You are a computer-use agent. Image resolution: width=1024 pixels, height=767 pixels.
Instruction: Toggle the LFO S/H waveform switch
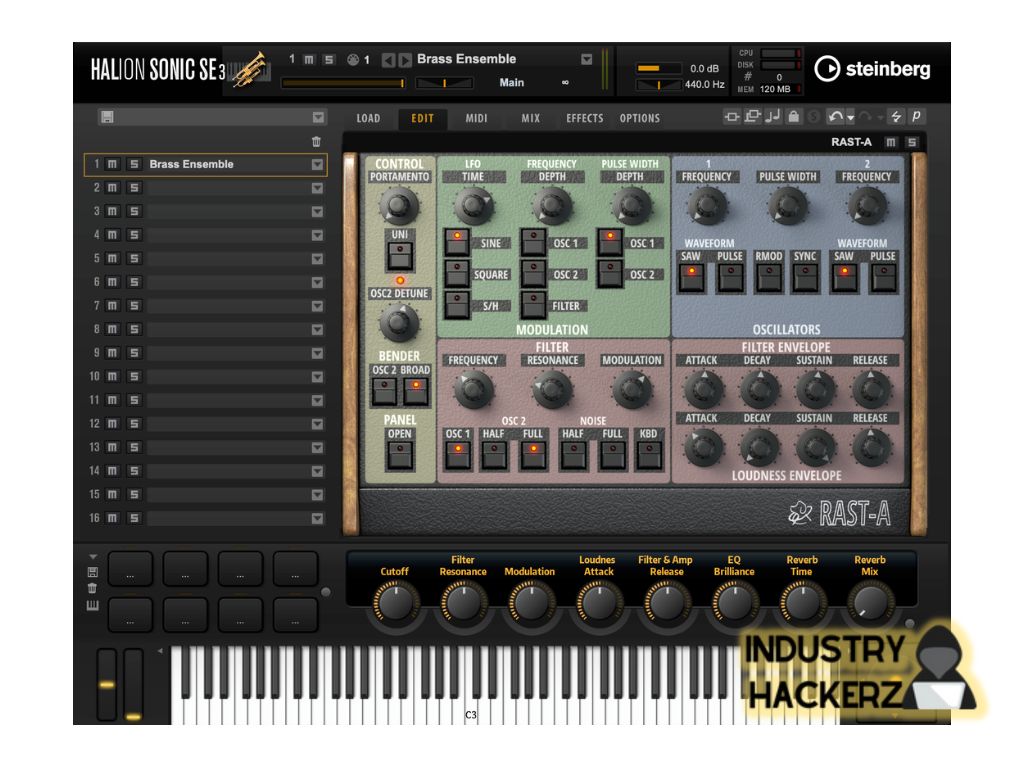(x=457, y=305)
